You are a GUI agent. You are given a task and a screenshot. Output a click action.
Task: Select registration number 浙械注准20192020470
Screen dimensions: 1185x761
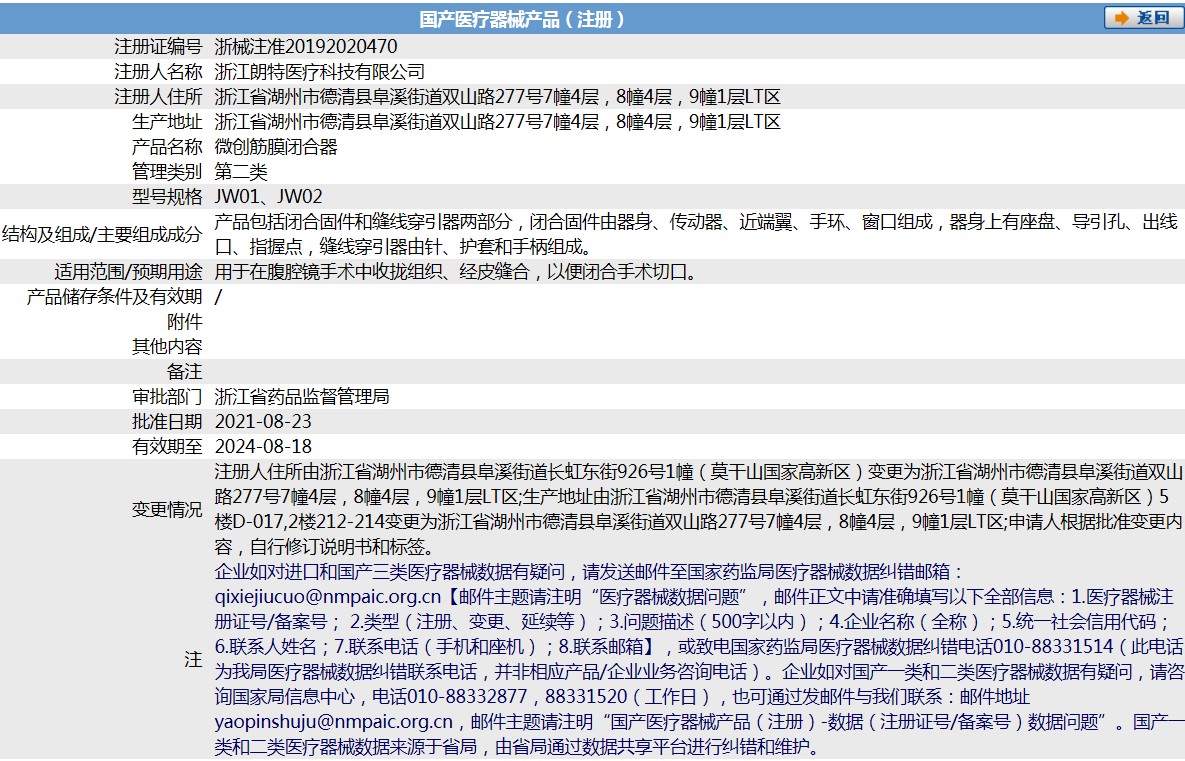coord(306,47)
